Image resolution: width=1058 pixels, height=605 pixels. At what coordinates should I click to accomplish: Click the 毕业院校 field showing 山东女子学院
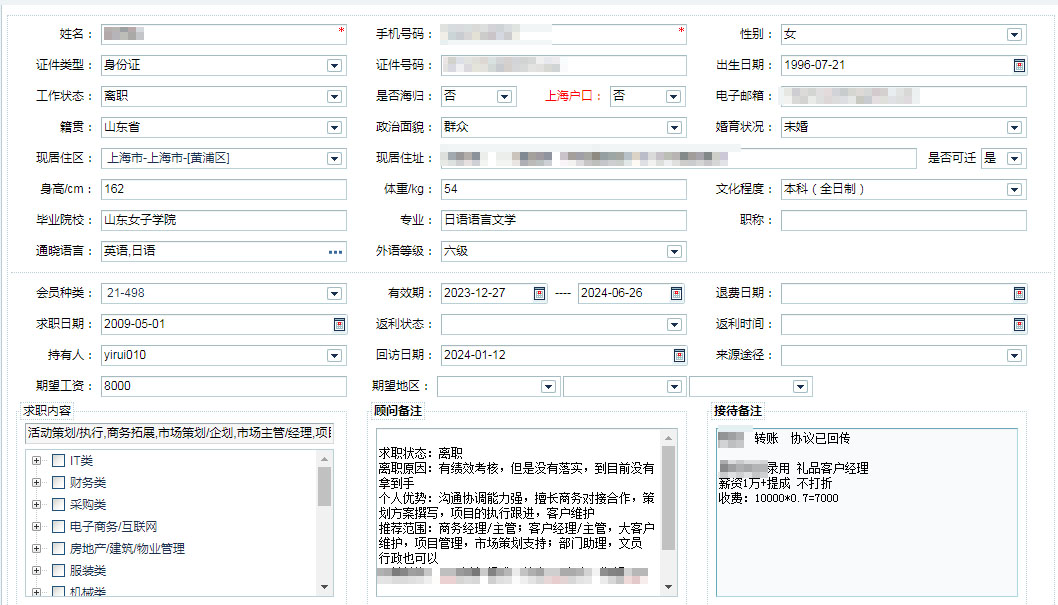[224, 221]
